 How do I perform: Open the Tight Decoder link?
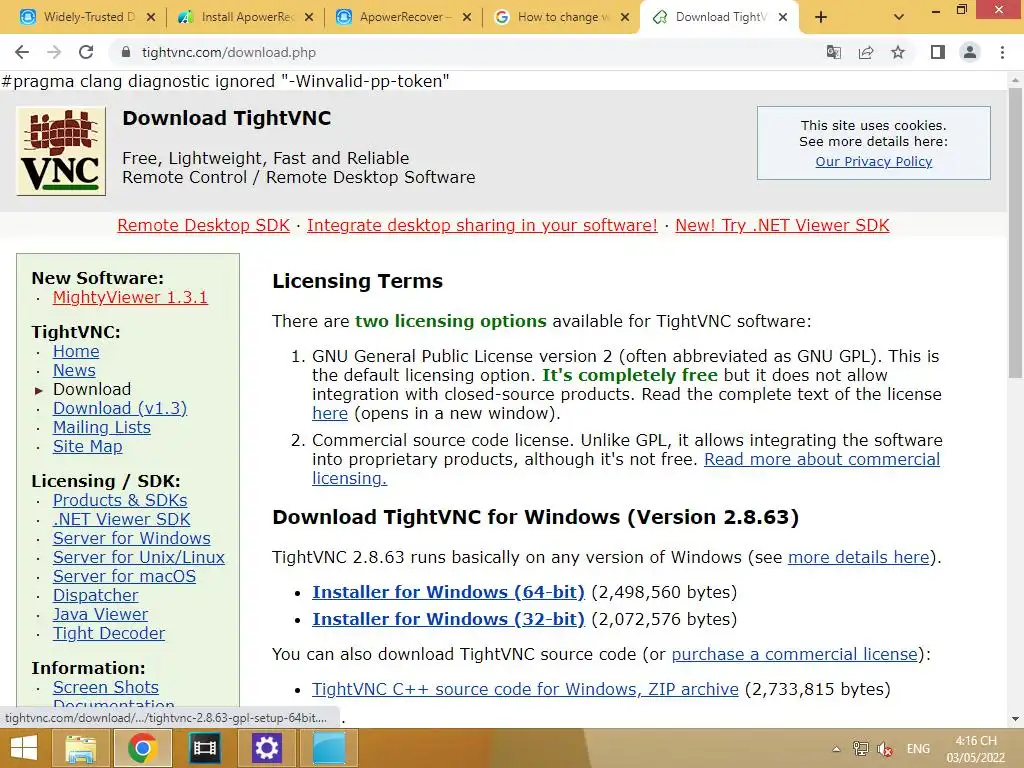pyautogui.click(x=108, y=633)
